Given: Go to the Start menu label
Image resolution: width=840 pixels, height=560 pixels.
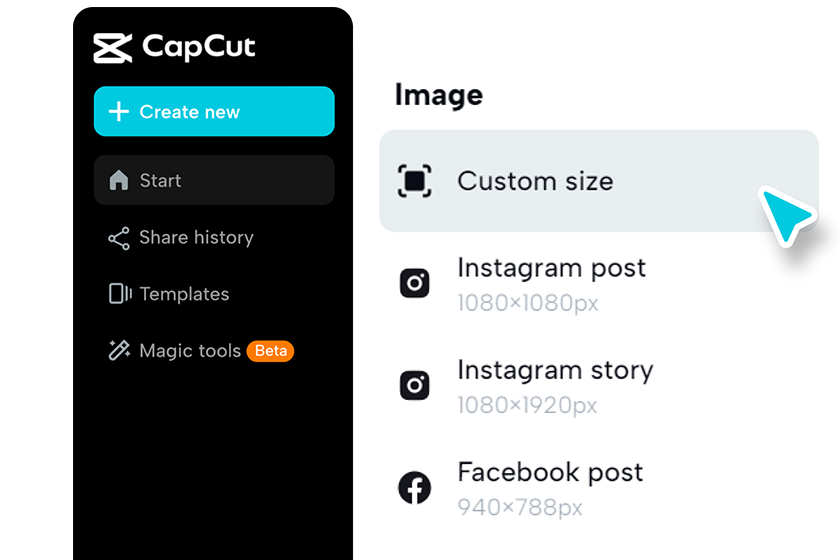Looking at the screenshot, I should (x=160, y=181).
